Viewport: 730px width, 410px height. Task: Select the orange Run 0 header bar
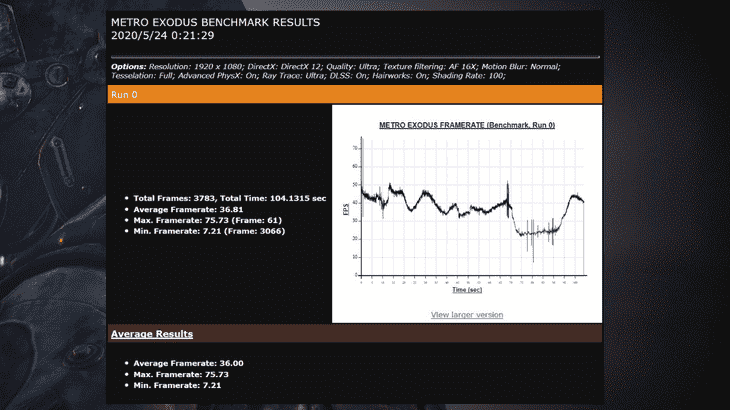[x=355, y=94]
